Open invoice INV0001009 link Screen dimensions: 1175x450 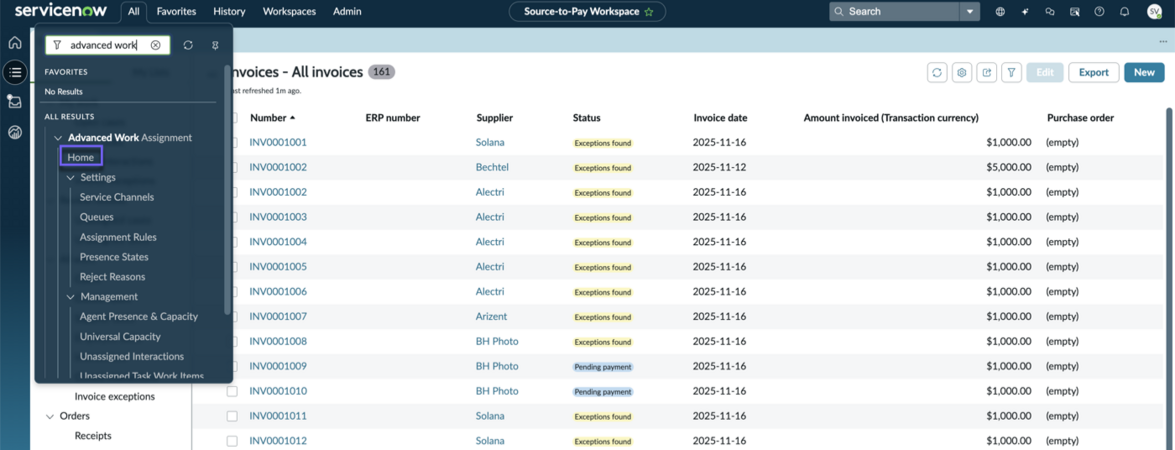pyautogui.click(x=278, y=367)
